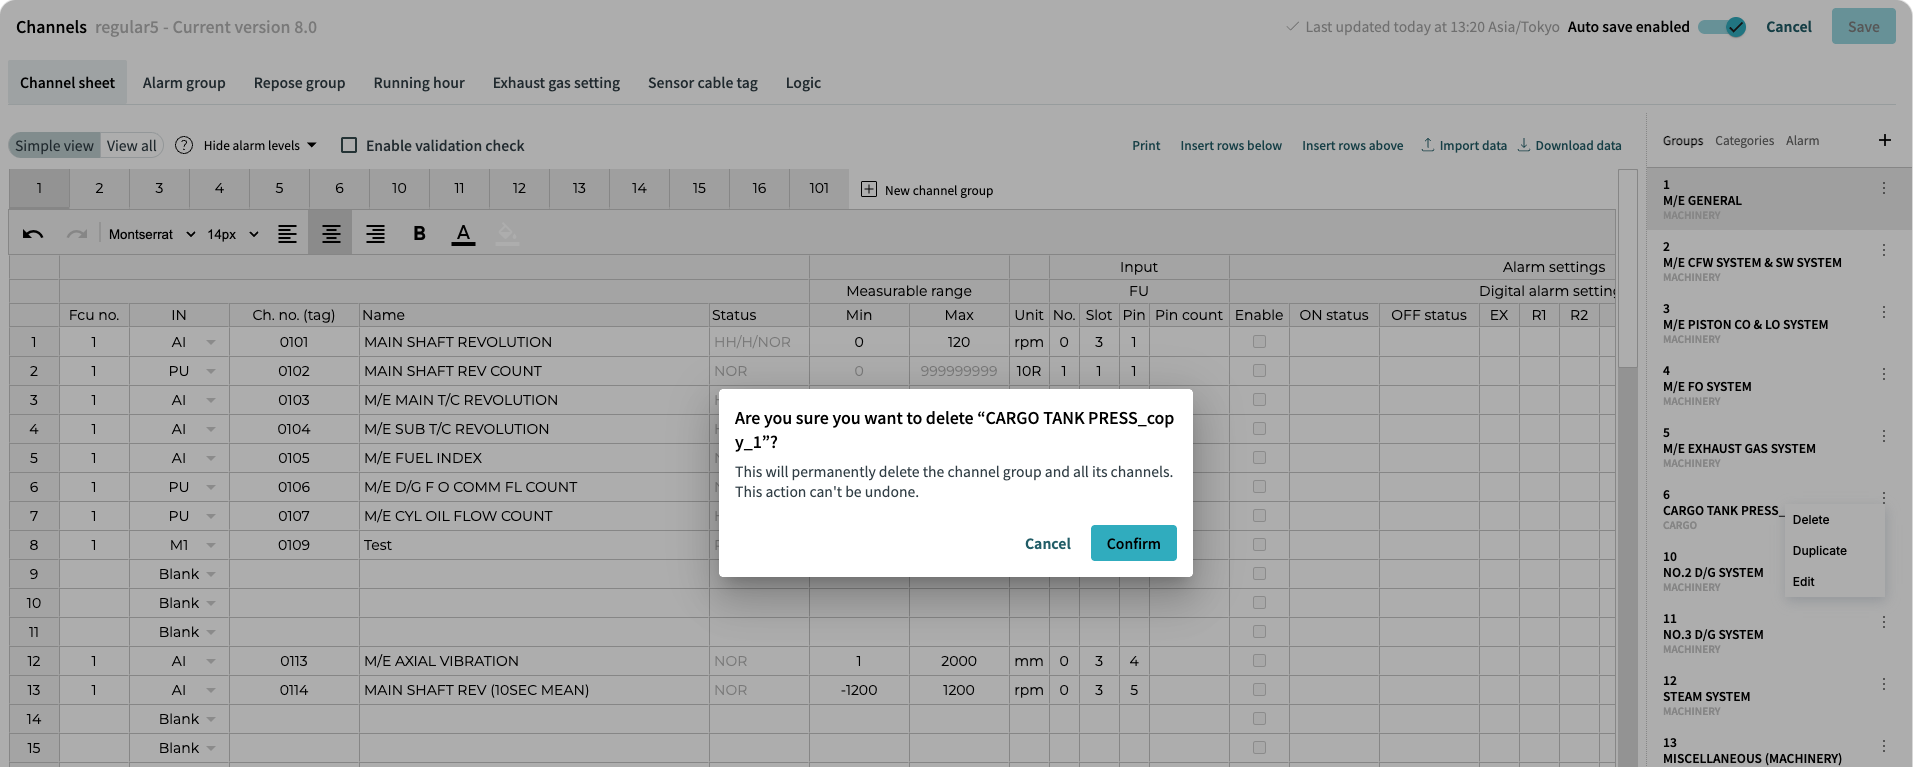Open options for M/E EXHAUST GAS SYSTEM

coord(1884,436)
